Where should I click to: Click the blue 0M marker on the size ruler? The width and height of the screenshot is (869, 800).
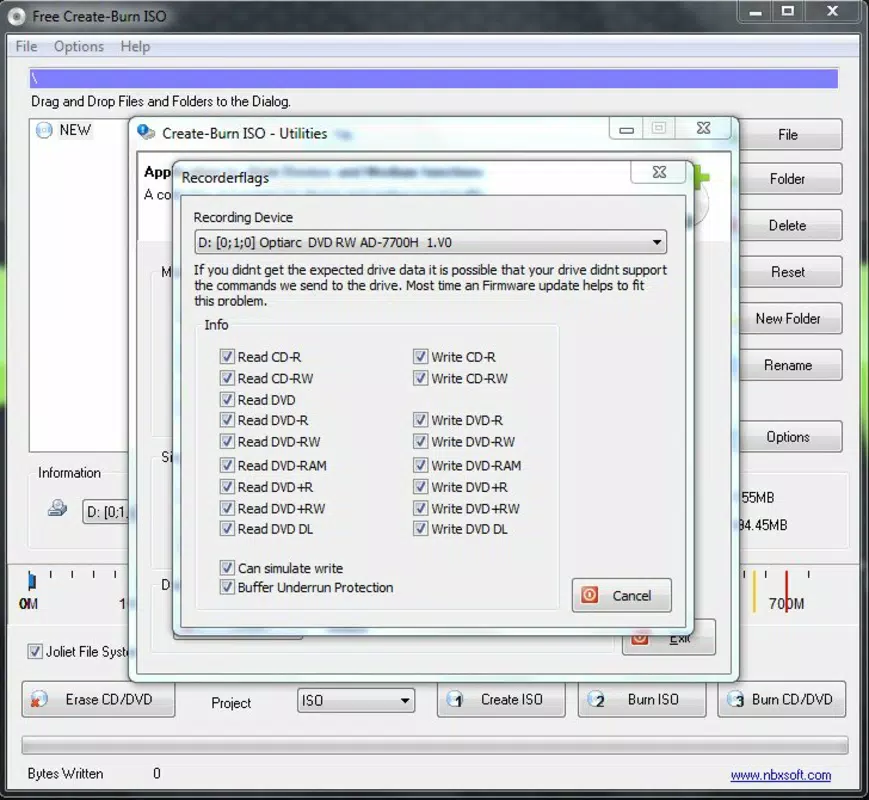32,581
